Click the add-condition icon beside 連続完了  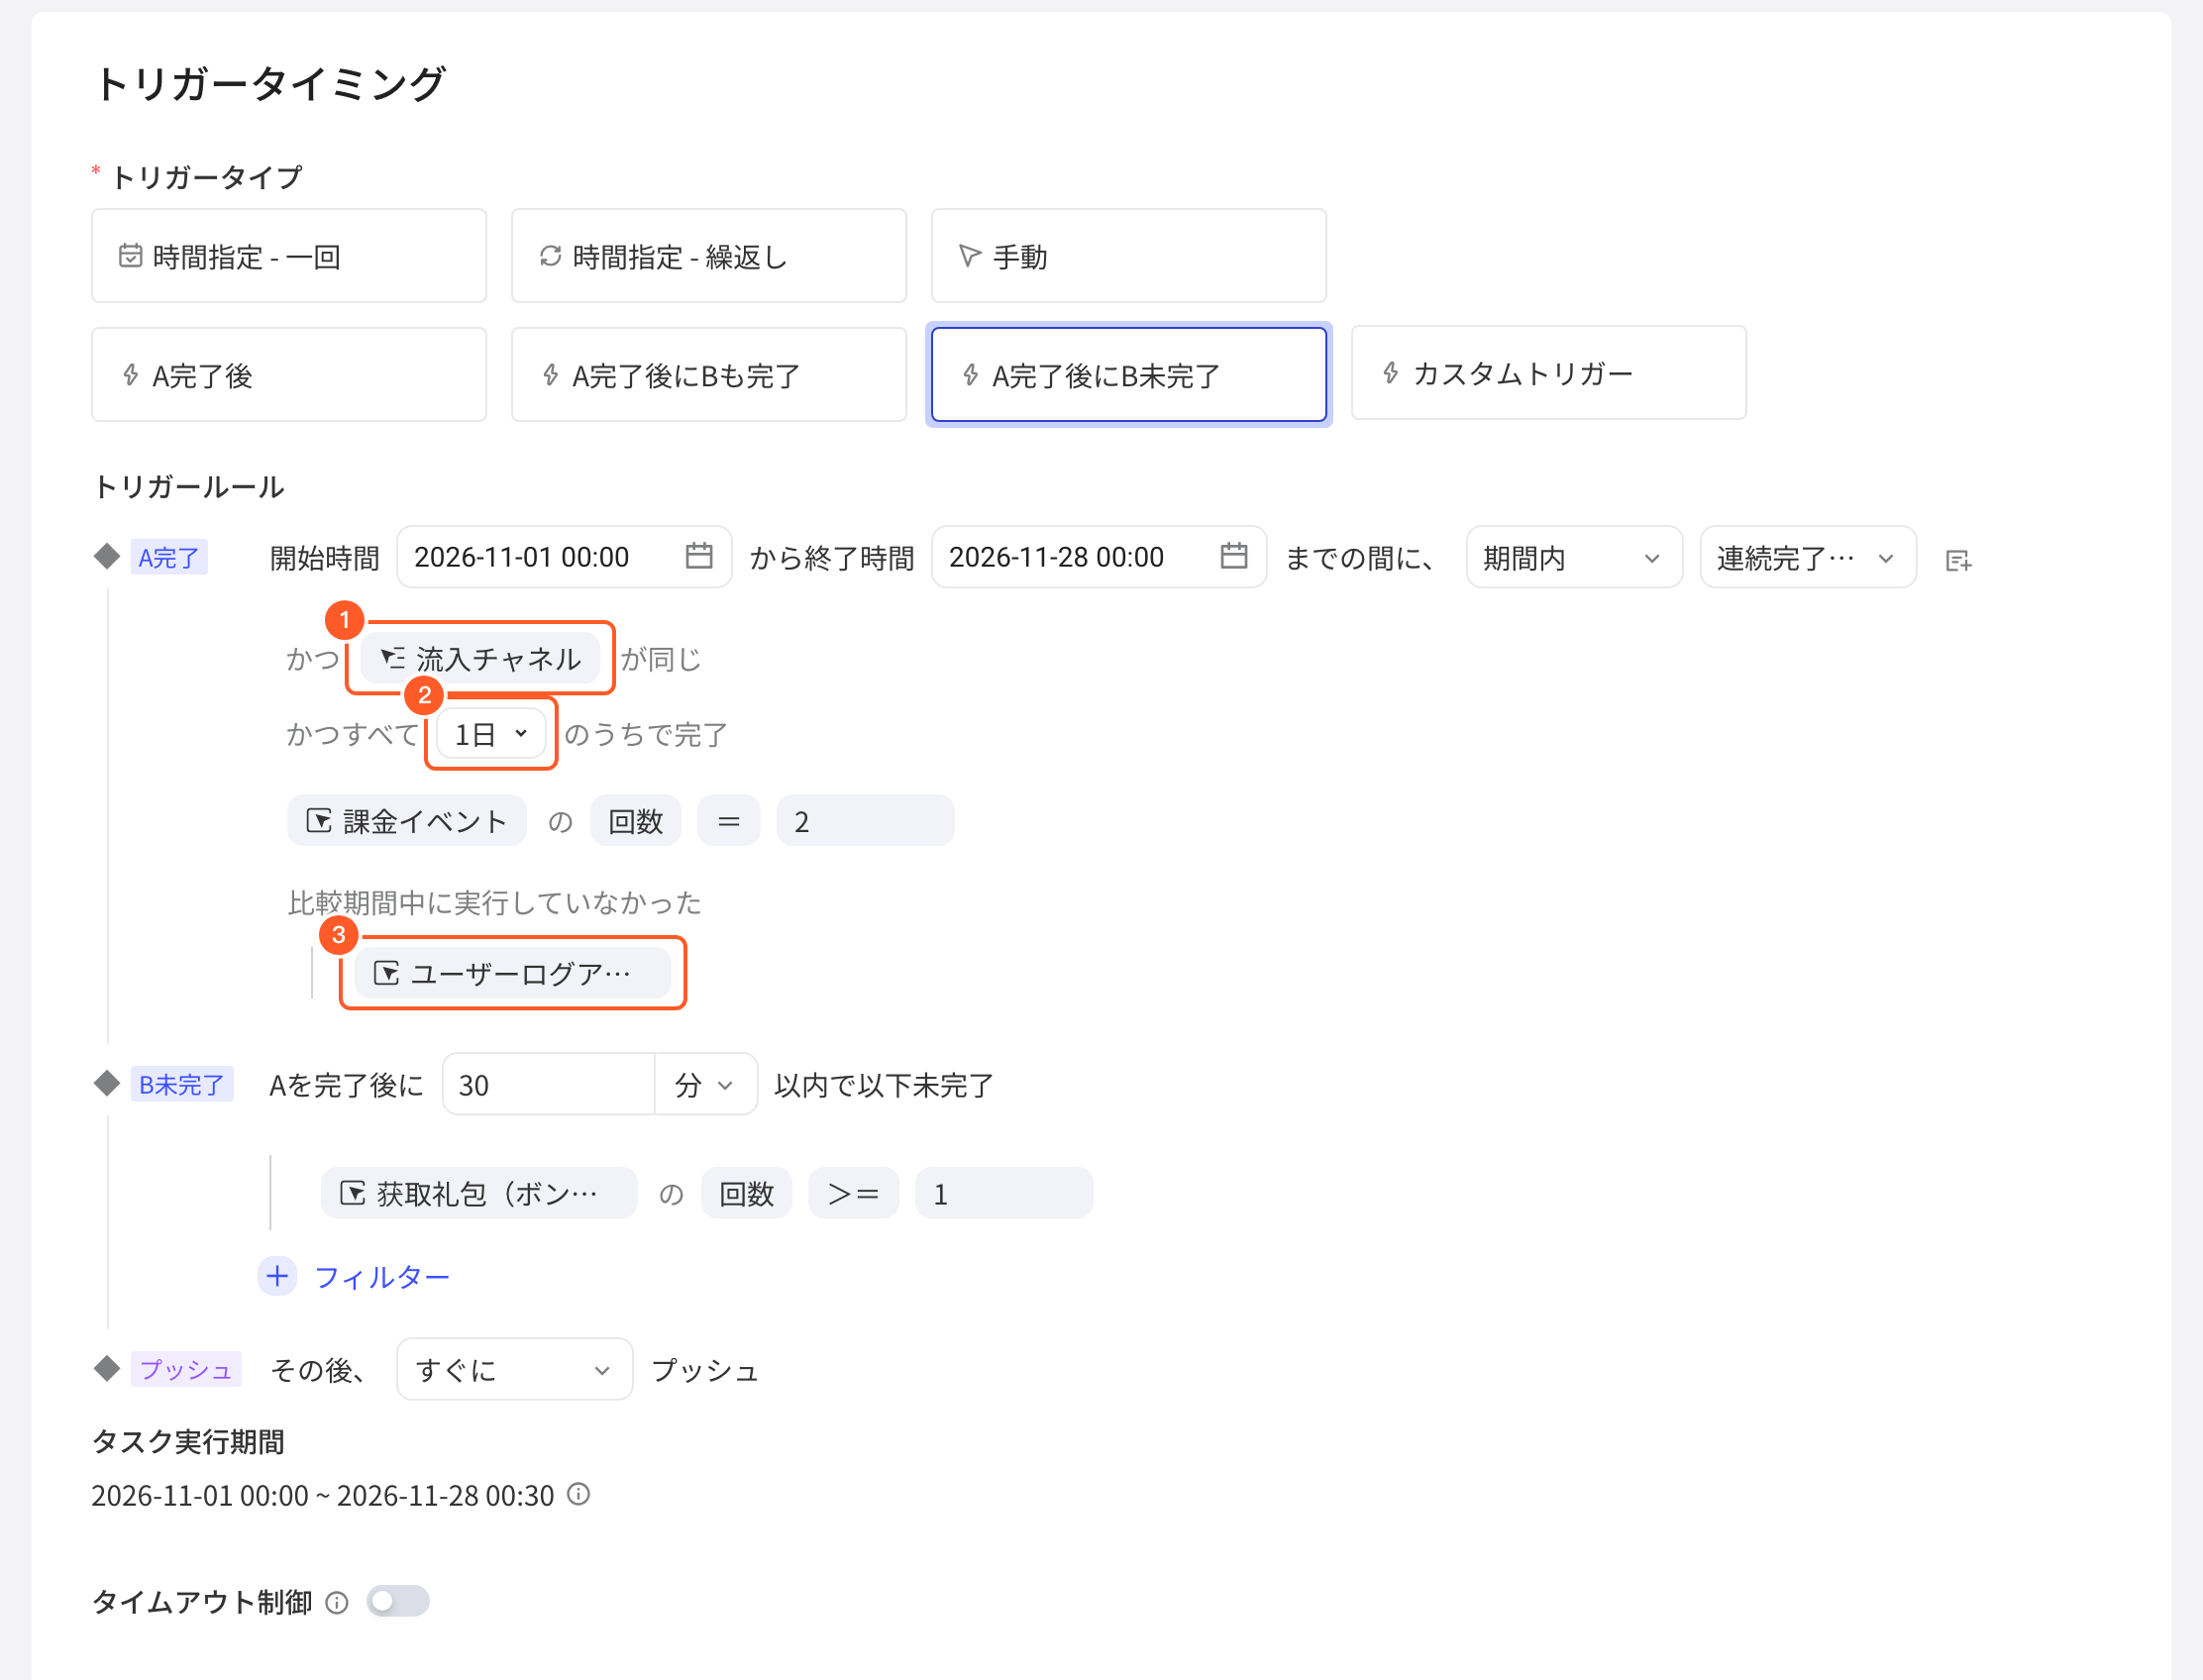tap(1958, 560)
